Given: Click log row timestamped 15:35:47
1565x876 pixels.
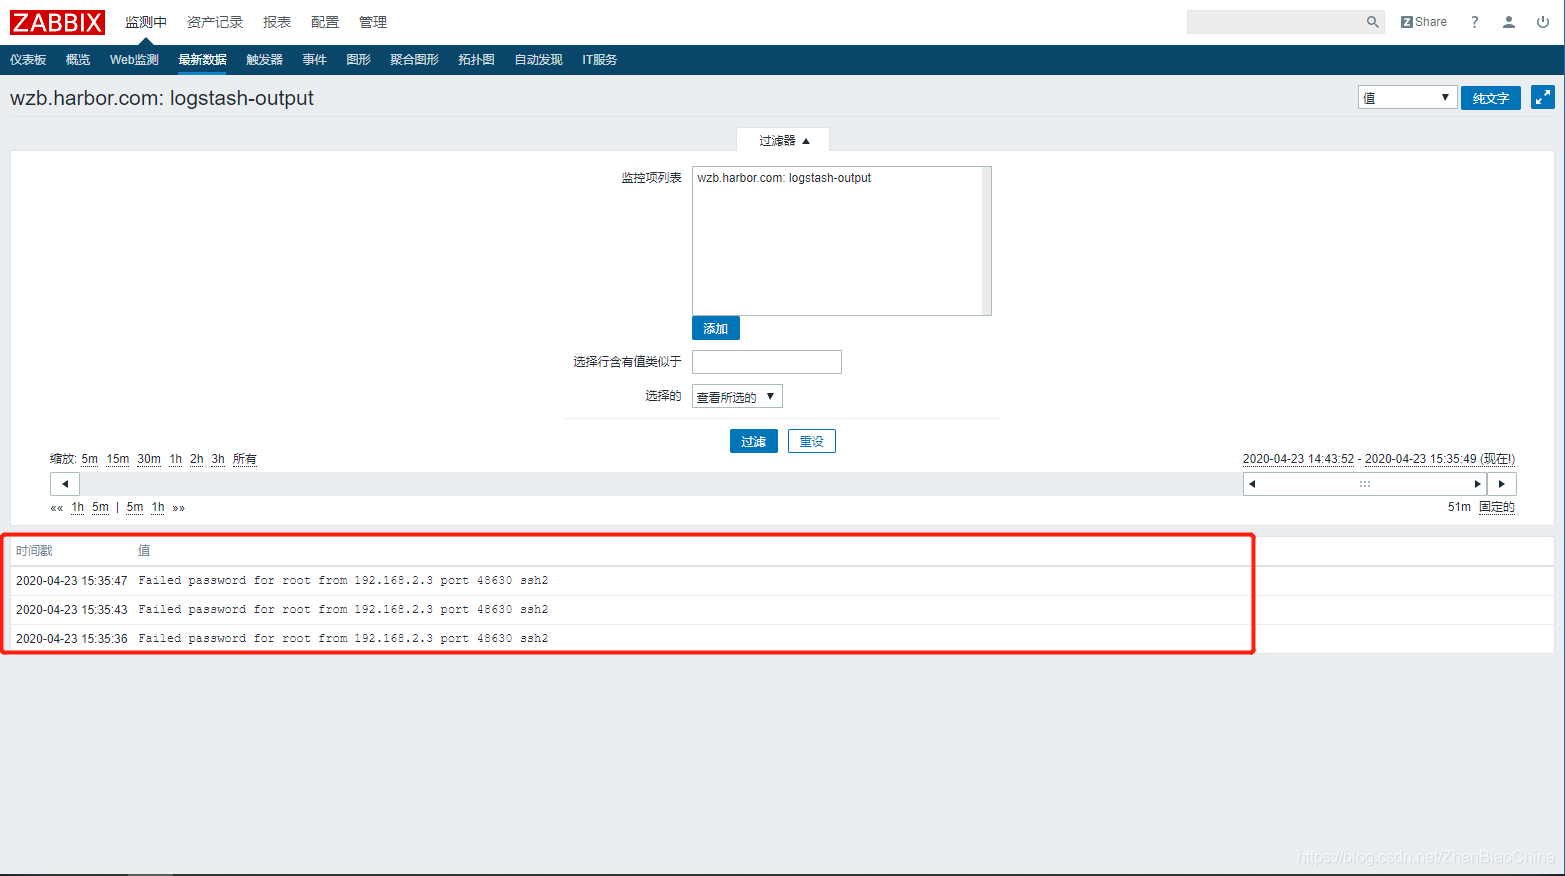Looking at the screenshot, I should click(x=782, y=580).
